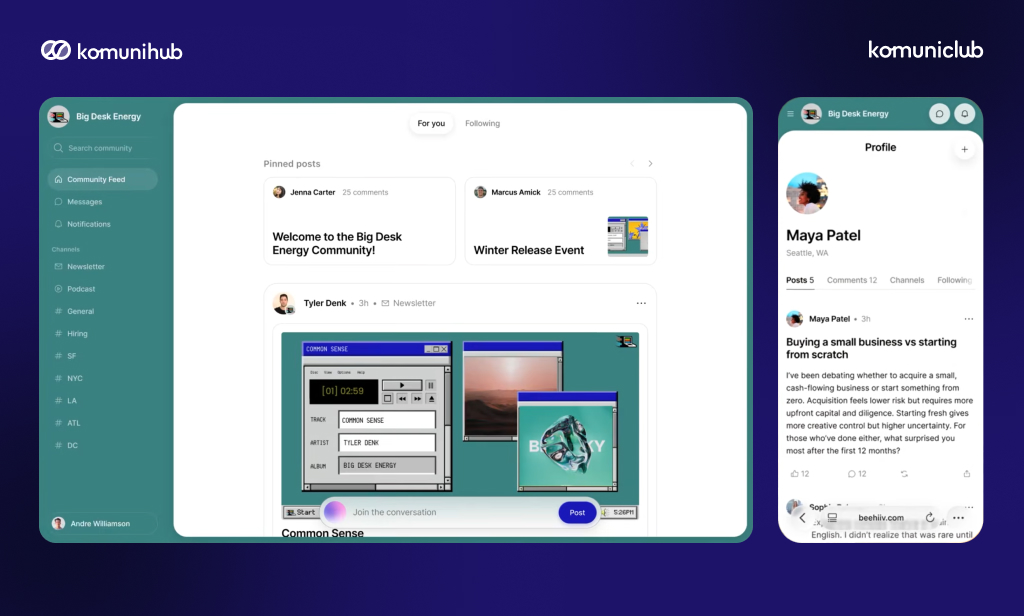Switch to the Channels profile tab
This screenshot has width=1024, height=616.
coord(906,280)
